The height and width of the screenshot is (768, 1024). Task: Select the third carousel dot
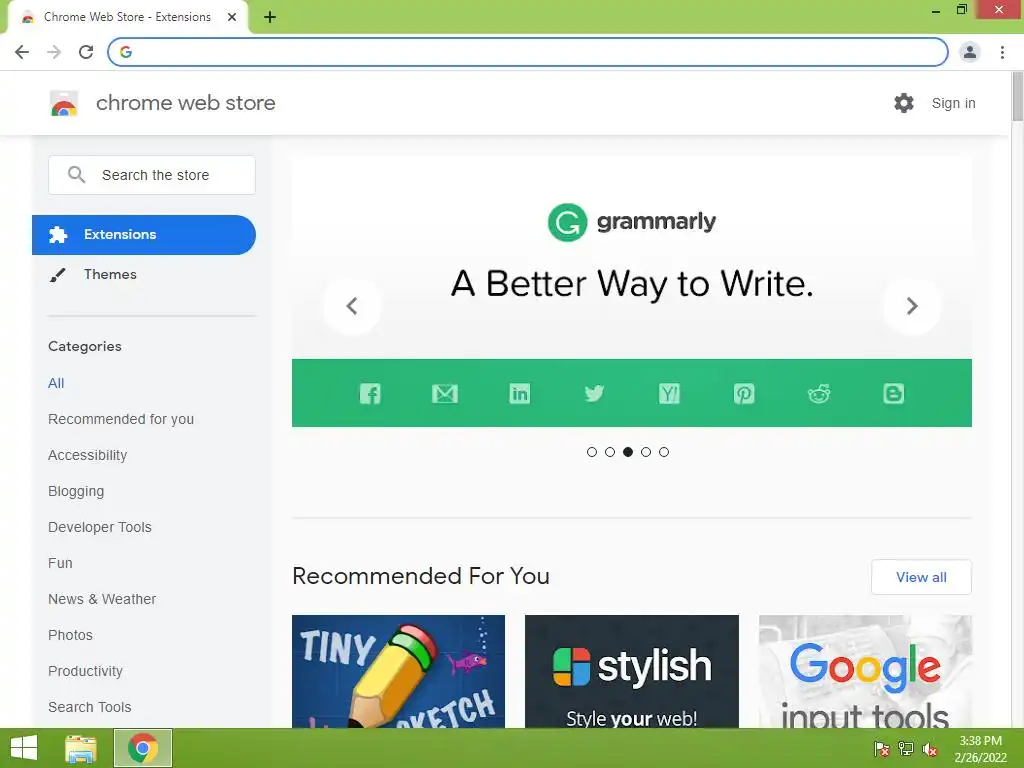click(628, 452)
